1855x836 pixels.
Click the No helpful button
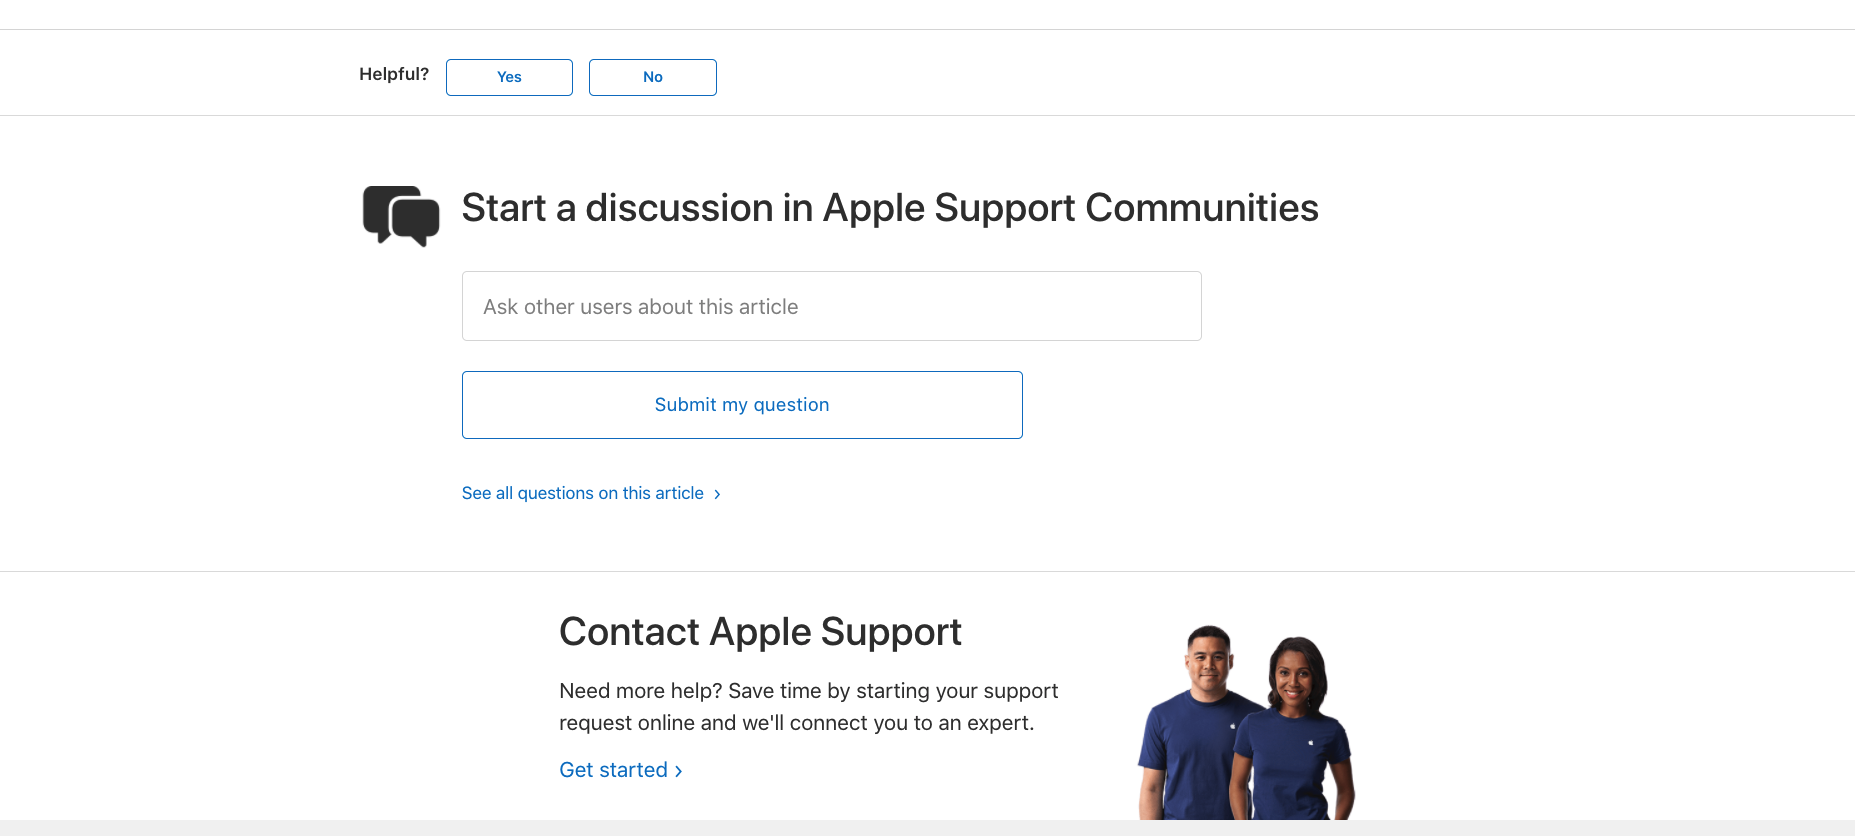point(652,77)
